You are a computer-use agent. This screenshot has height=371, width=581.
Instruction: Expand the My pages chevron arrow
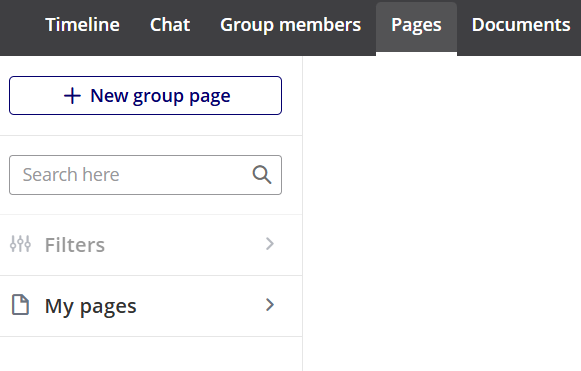pyautogui.click(x=270, y=305)
